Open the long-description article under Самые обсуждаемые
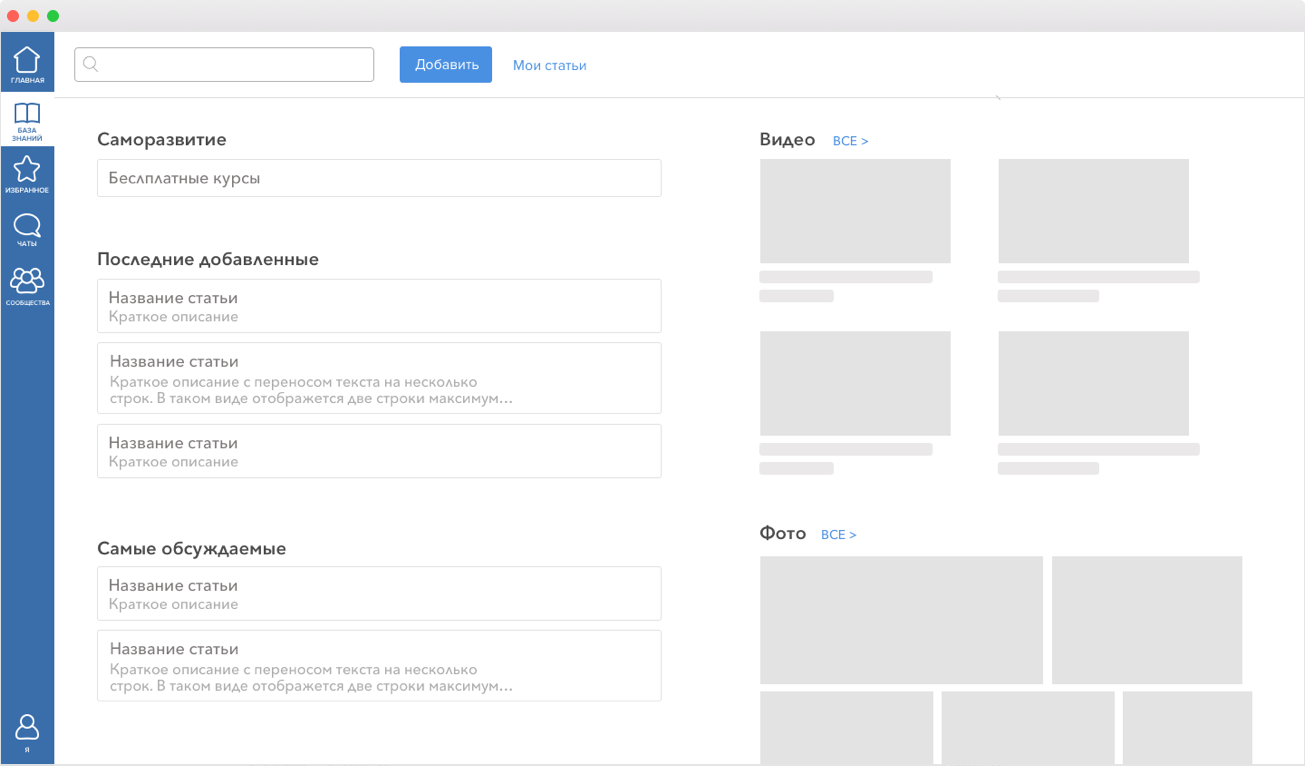The width and height of the screenshot is (1305, 766). 379,666
